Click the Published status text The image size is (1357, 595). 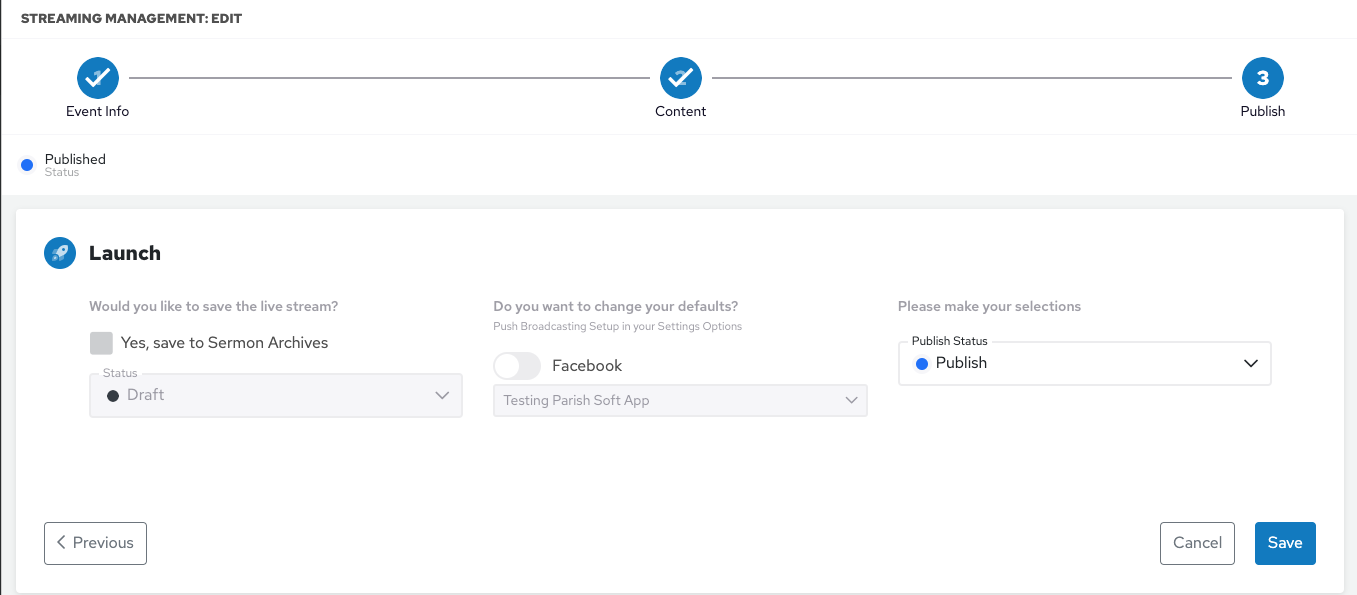(75, 159)
